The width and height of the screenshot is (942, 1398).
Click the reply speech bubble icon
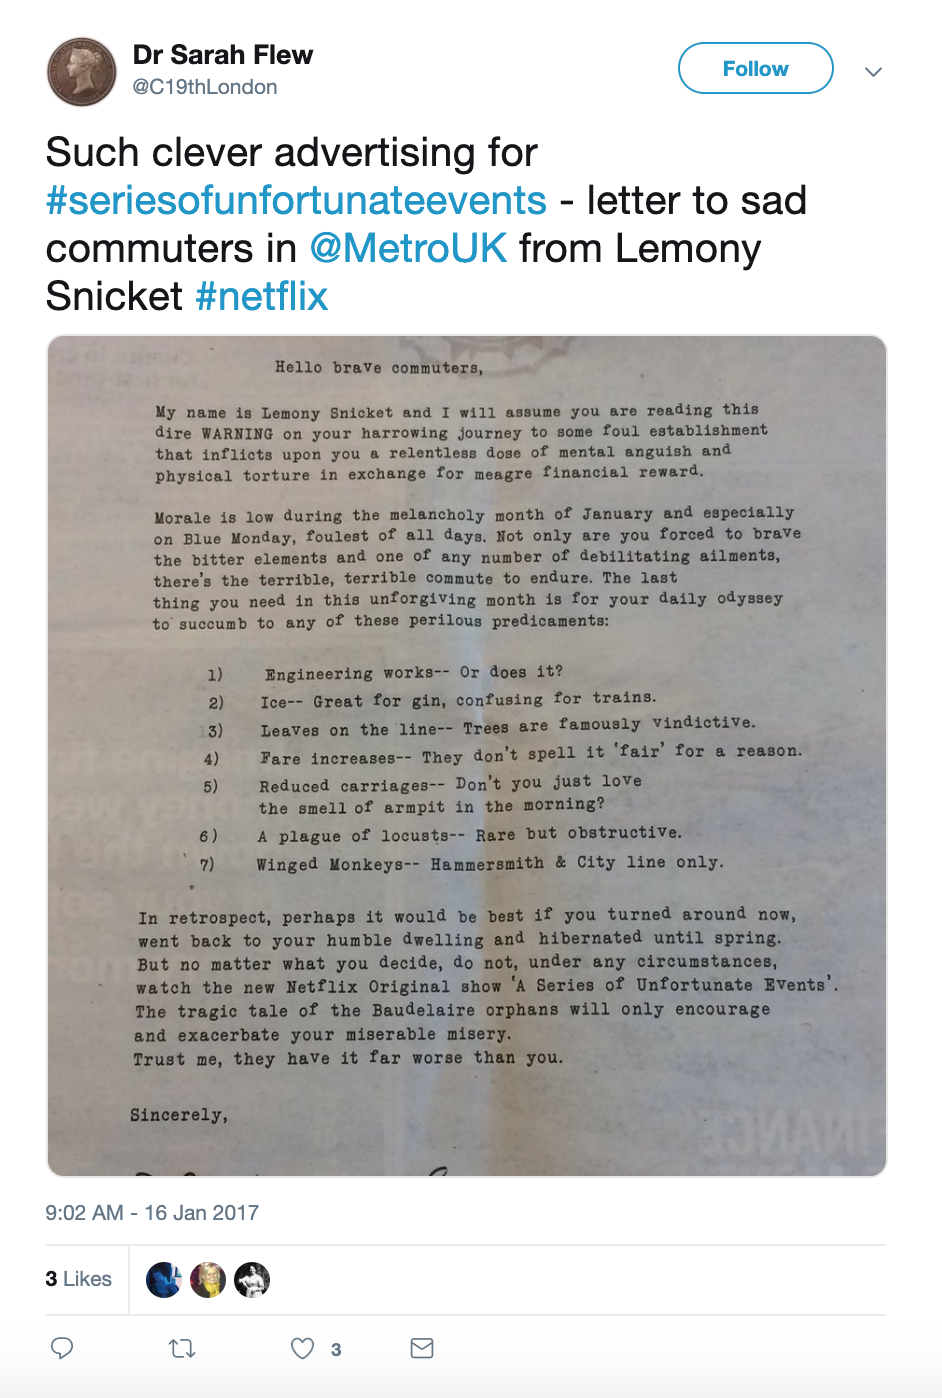[62, 1348]
